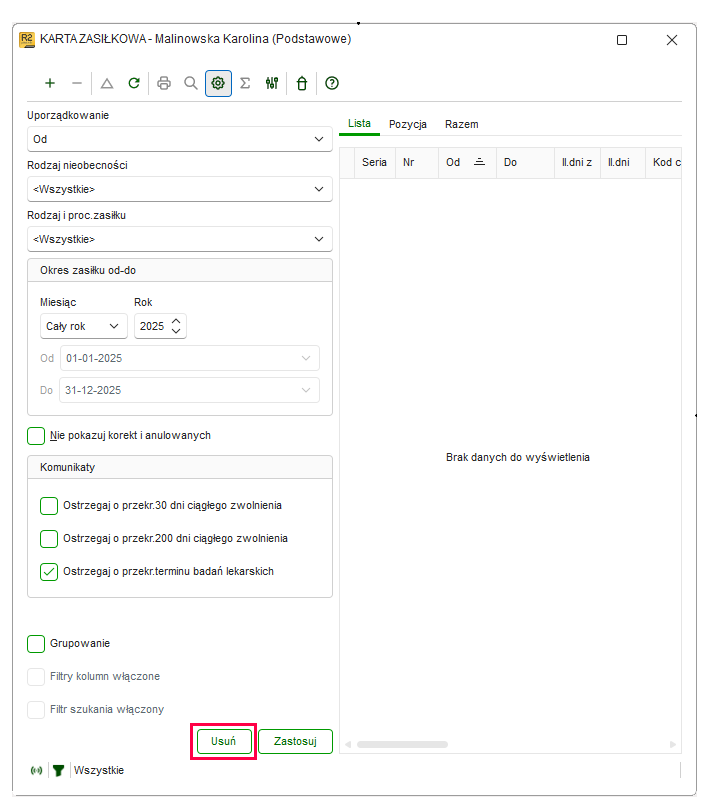Click the help question mark icon
Image resolution: width=715 pixels, height=807 pixels.
pyautogui.click(x=332, y=83)
